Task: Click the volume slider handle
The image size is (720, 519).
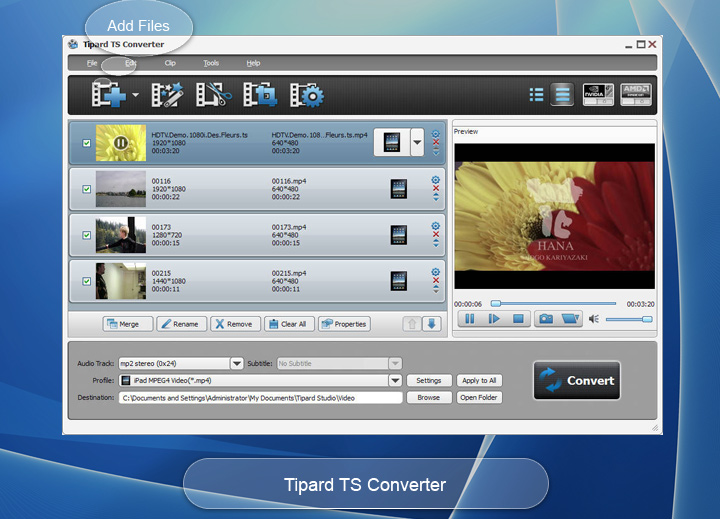Action: 647,319
